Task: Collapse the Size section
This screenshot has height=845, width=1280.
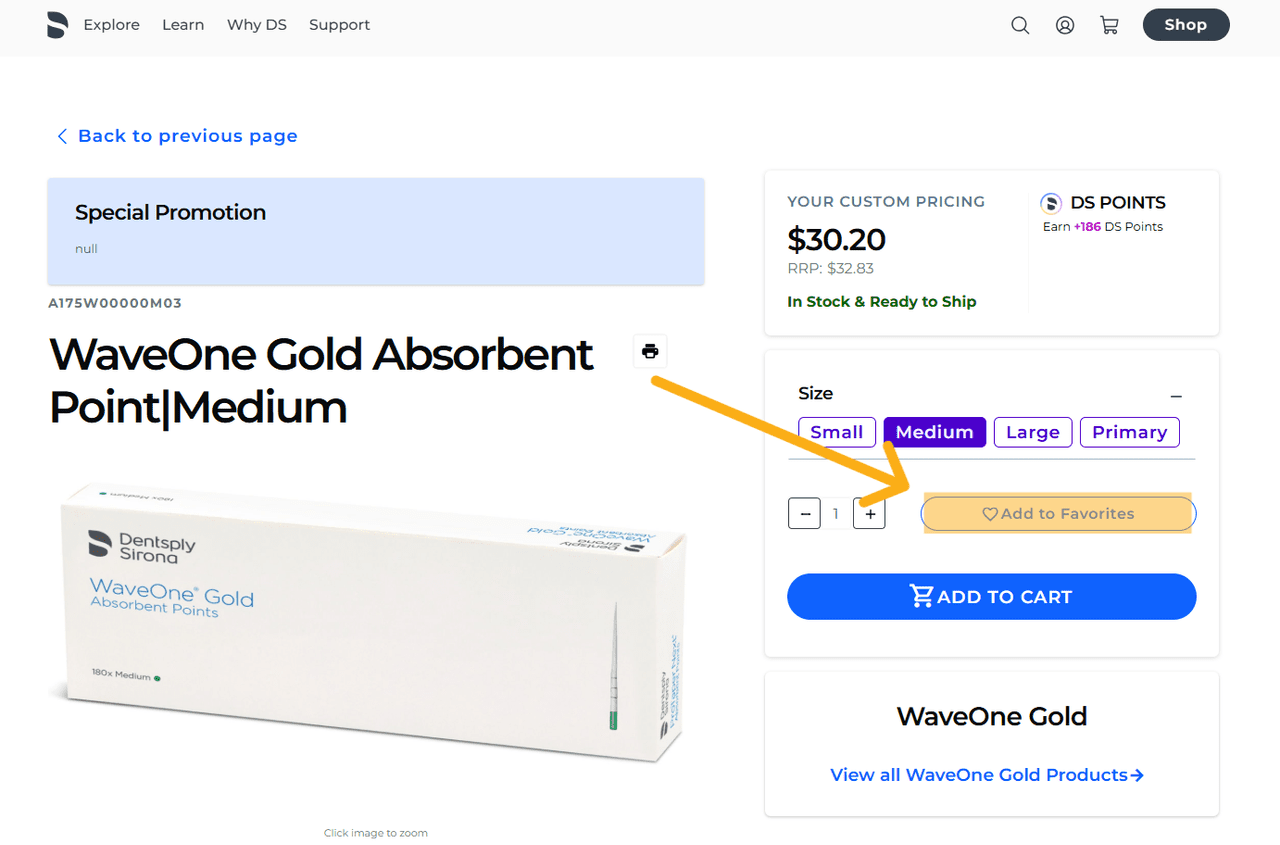Action: point(1176,397)
